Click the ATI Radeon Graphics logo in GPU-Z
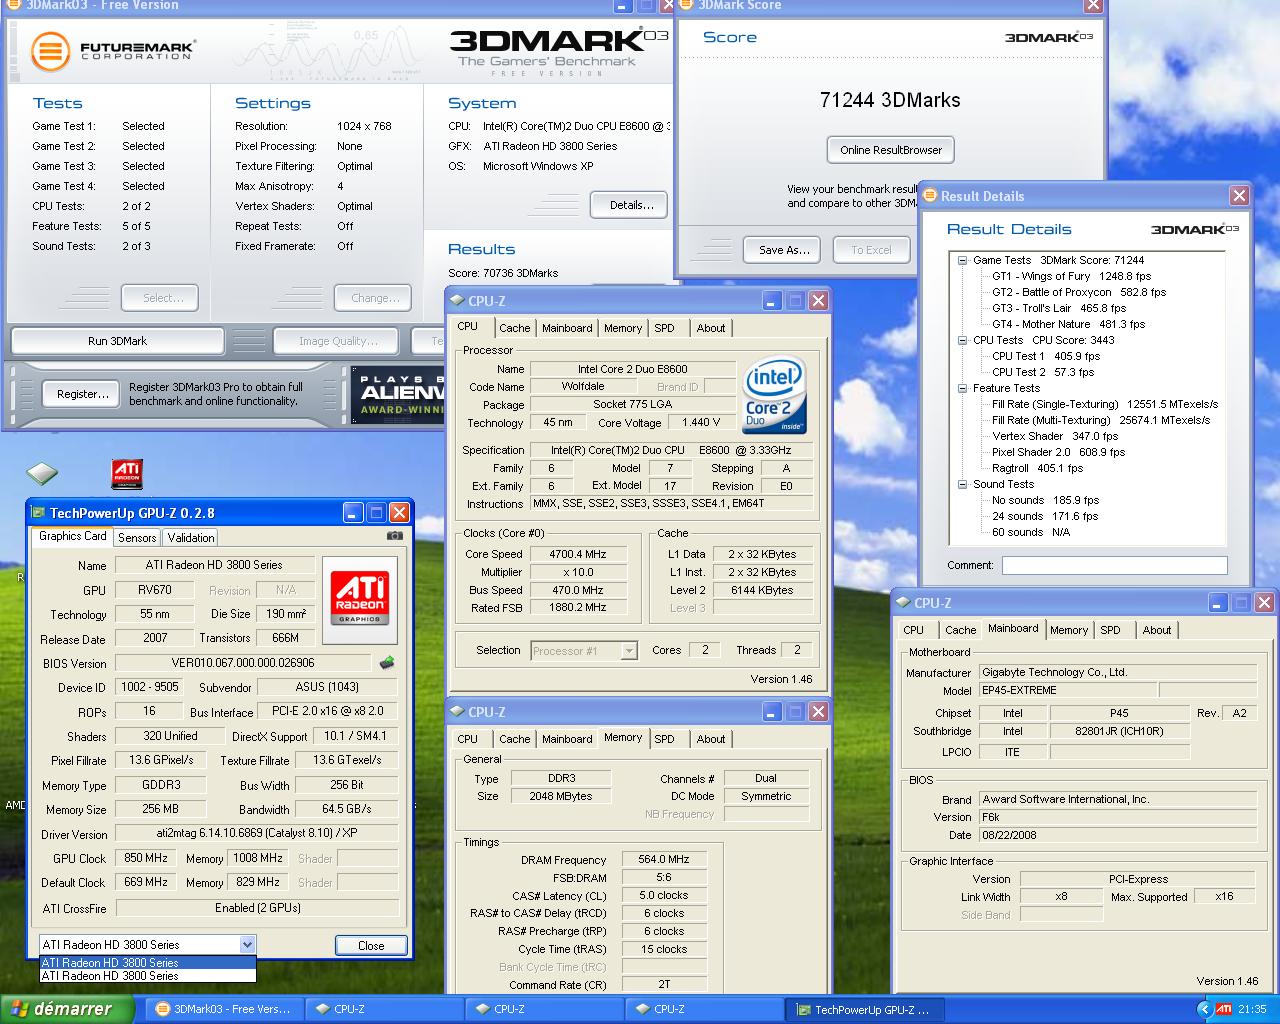The image size is (1280, 1024). [x=360, y=598]
